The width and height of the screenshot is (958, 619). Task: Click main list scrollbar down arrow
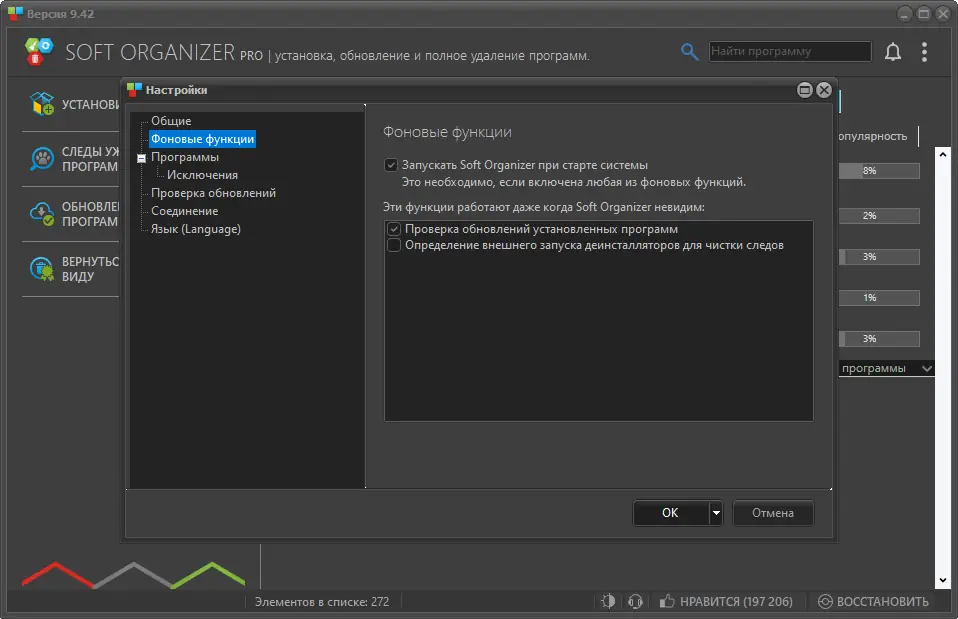coord(943,581)
